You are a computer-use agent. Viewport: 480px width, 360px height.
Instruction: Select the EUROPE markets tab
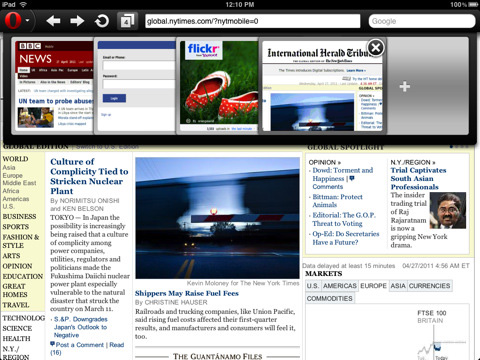pyautogui.click(x=373, y=286)
